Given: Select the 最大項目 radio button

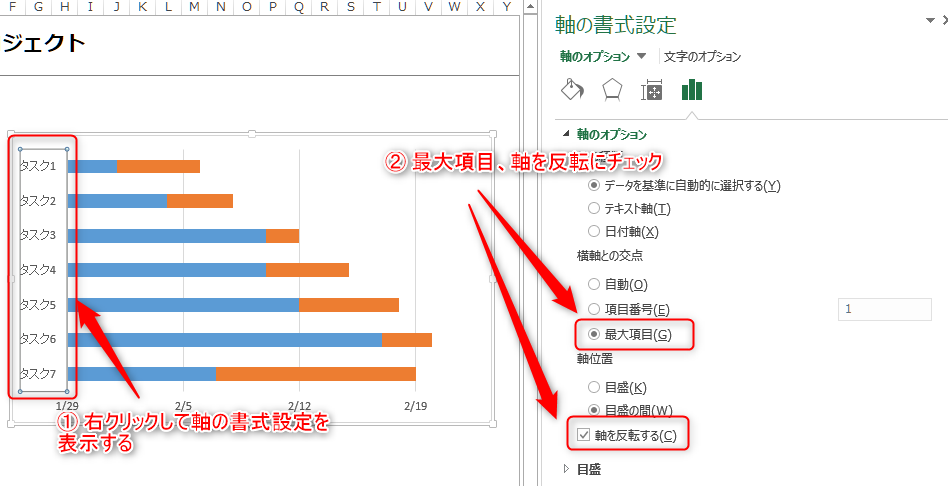Looking at the screenshot, I should (595, 334).
